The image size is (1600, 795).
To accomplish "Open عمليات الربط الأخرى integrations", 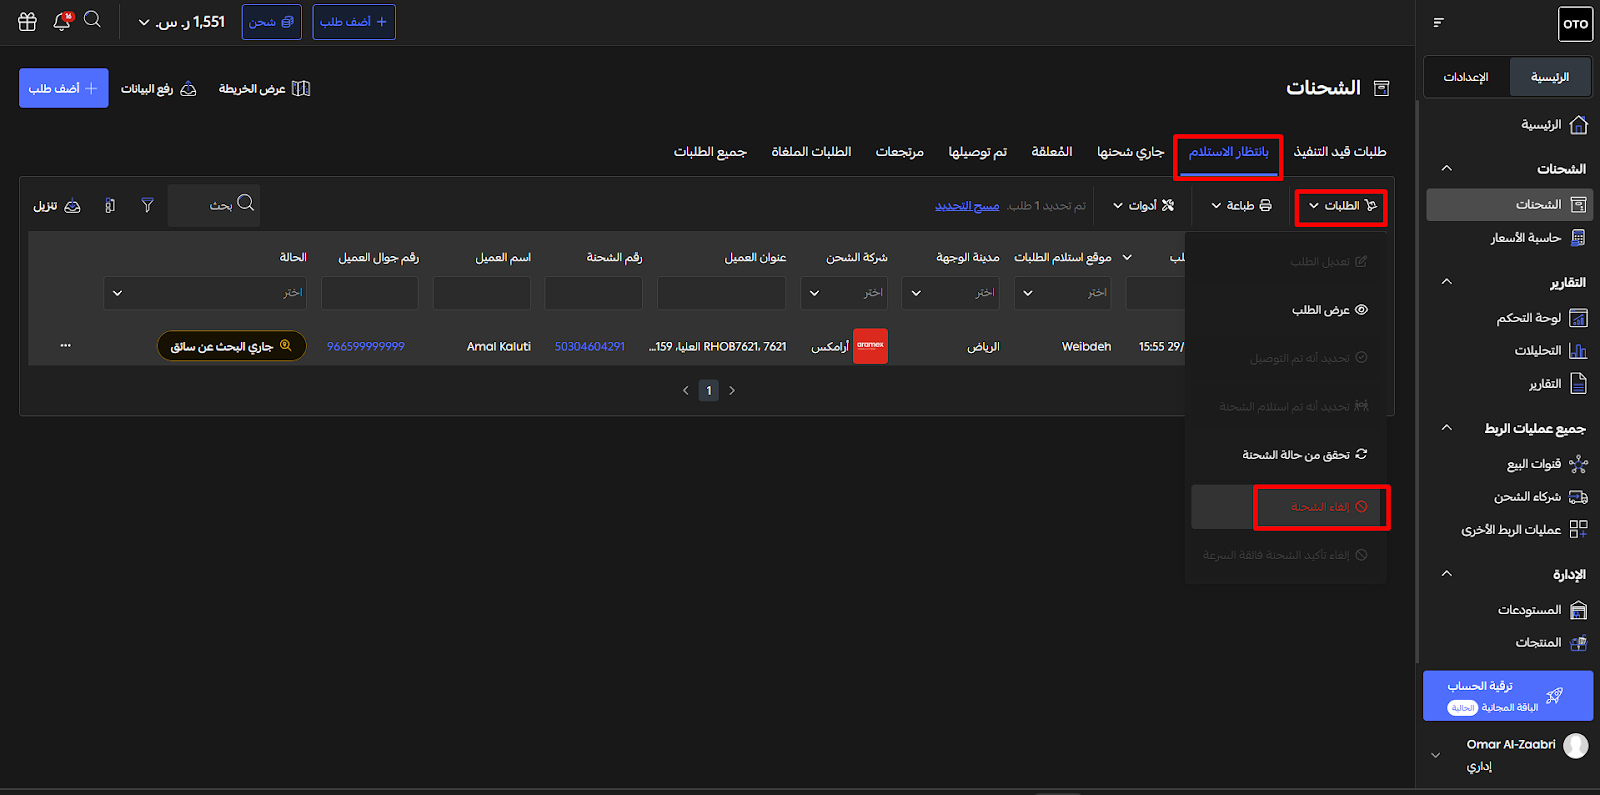I will (1524, 530).
